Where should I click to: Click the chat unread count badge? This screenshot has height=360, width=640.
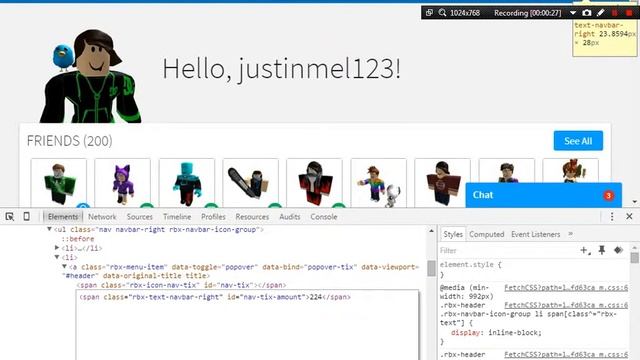(x=608, y=195)
